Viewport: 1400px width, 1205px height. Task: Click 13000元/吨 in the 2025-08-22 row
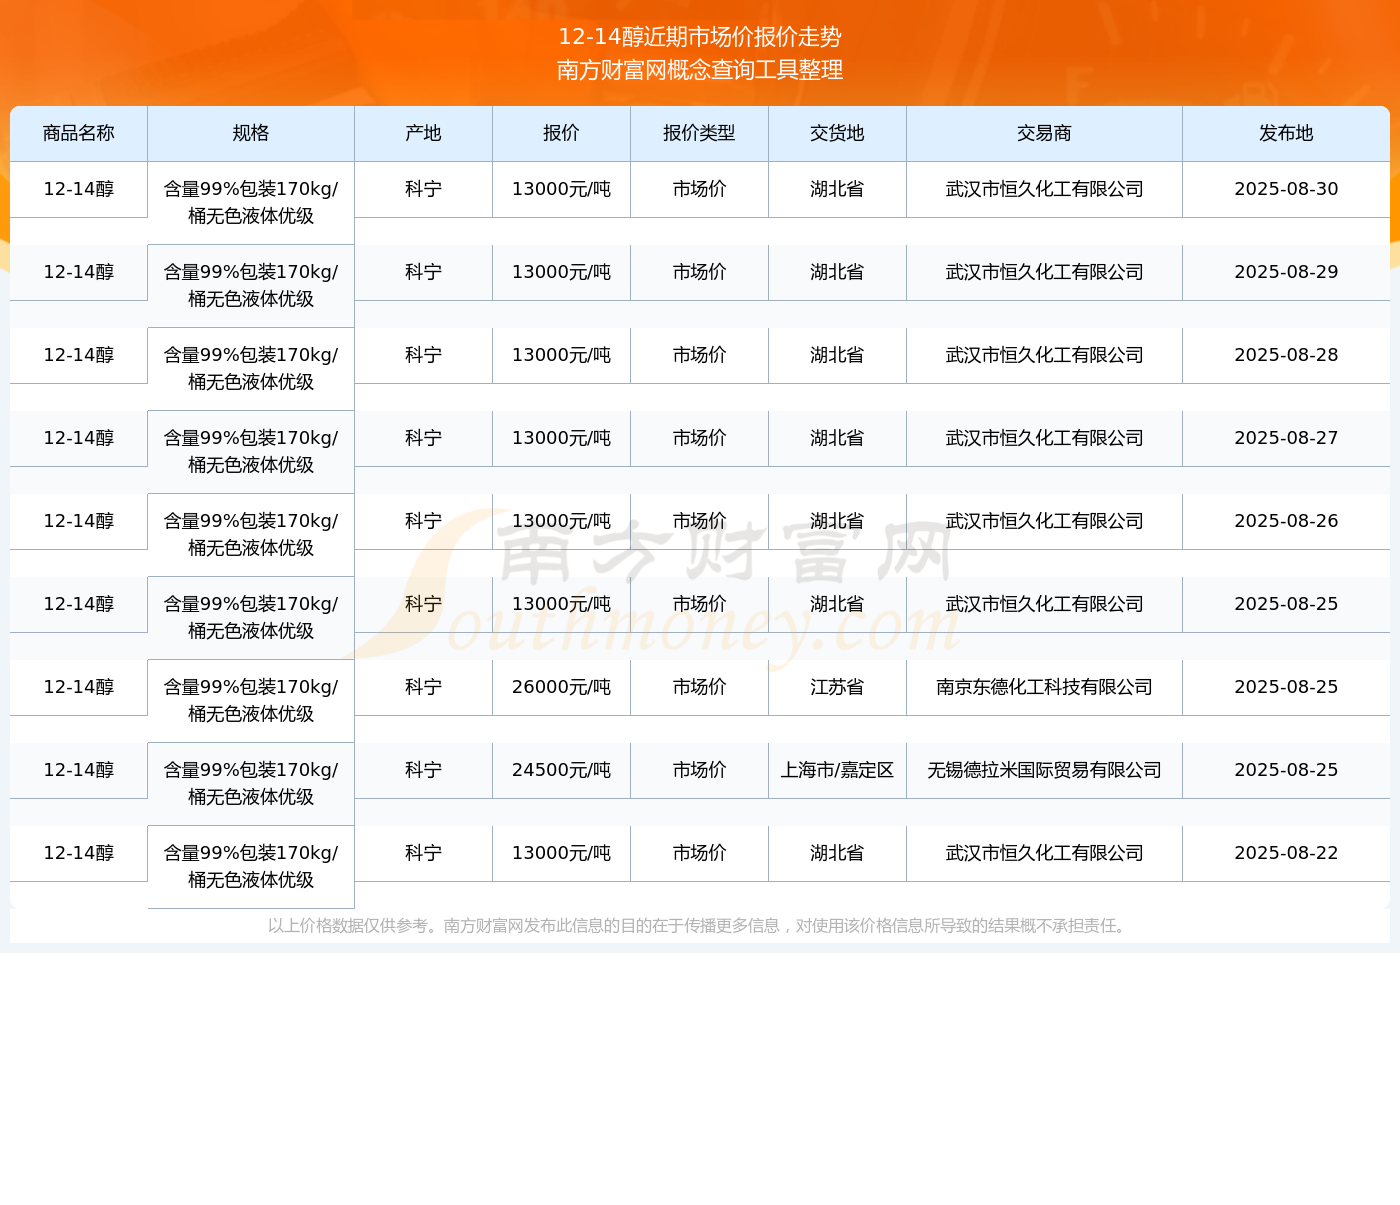[x=562, y=853]
